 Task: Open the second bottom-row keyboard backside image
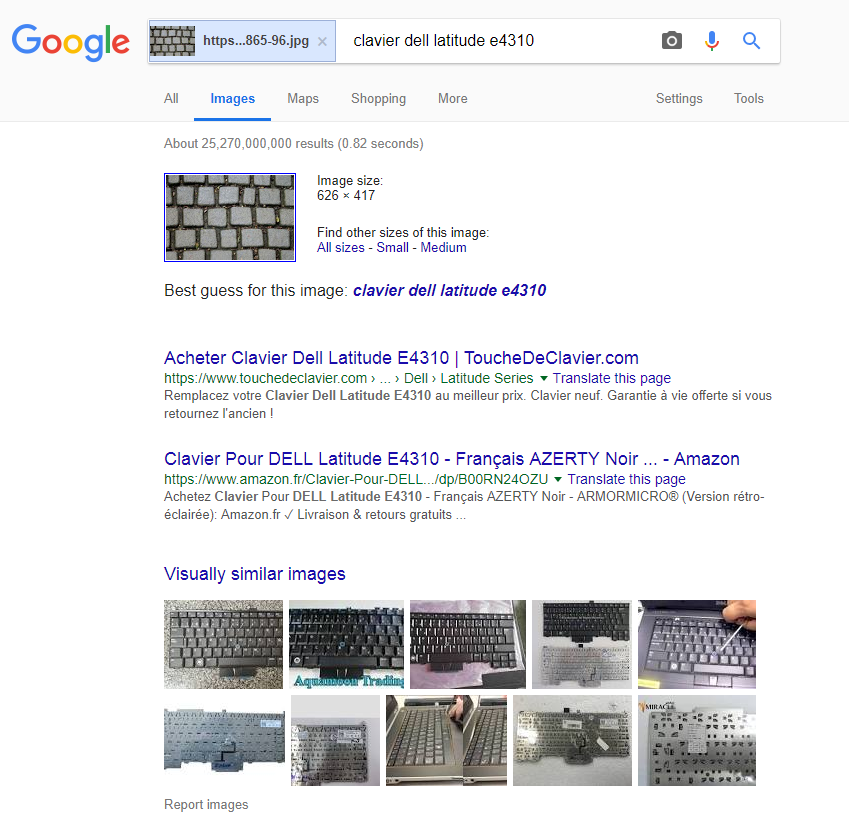335,741
